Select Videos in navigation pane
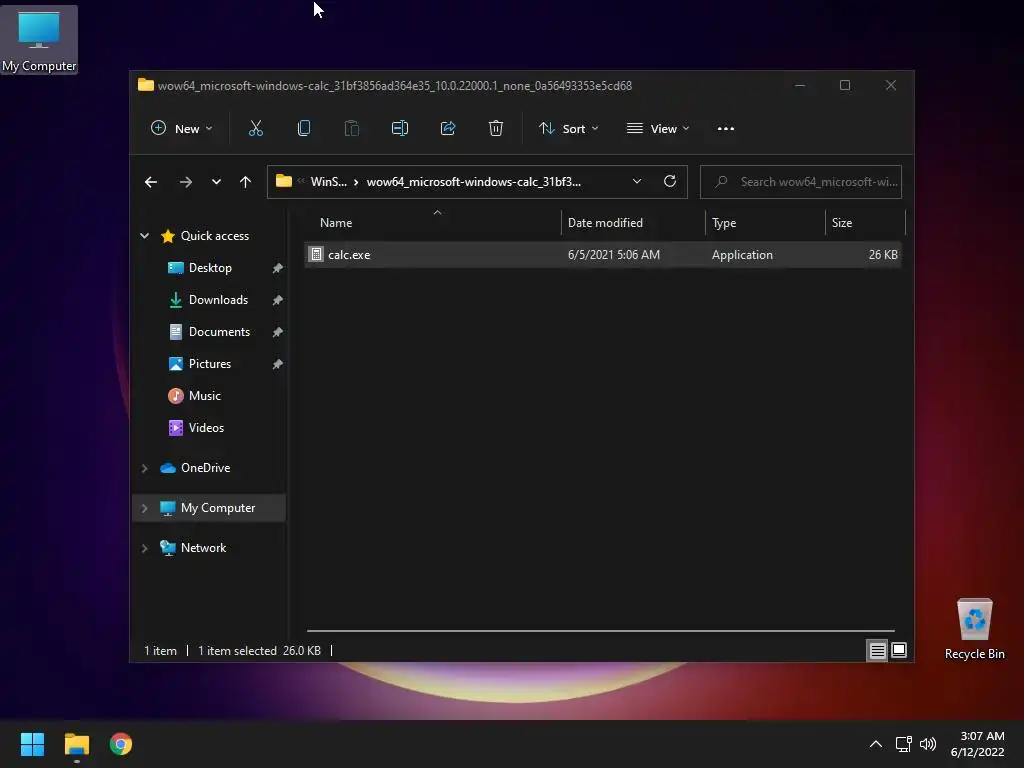Image resolution: width=1024 pixels, height=768 pixels. (x=206, y=428)
